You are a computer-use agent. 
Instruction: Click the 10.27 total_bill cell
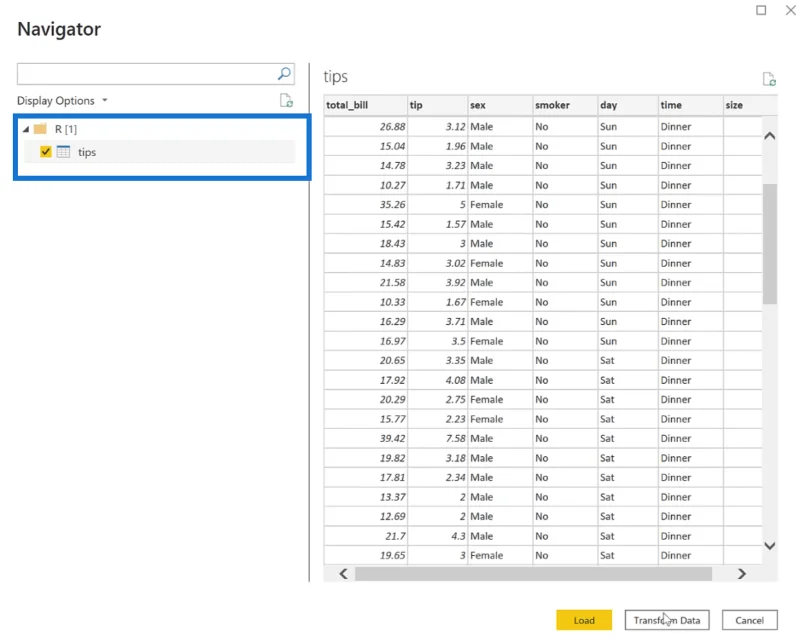[365, 185]
